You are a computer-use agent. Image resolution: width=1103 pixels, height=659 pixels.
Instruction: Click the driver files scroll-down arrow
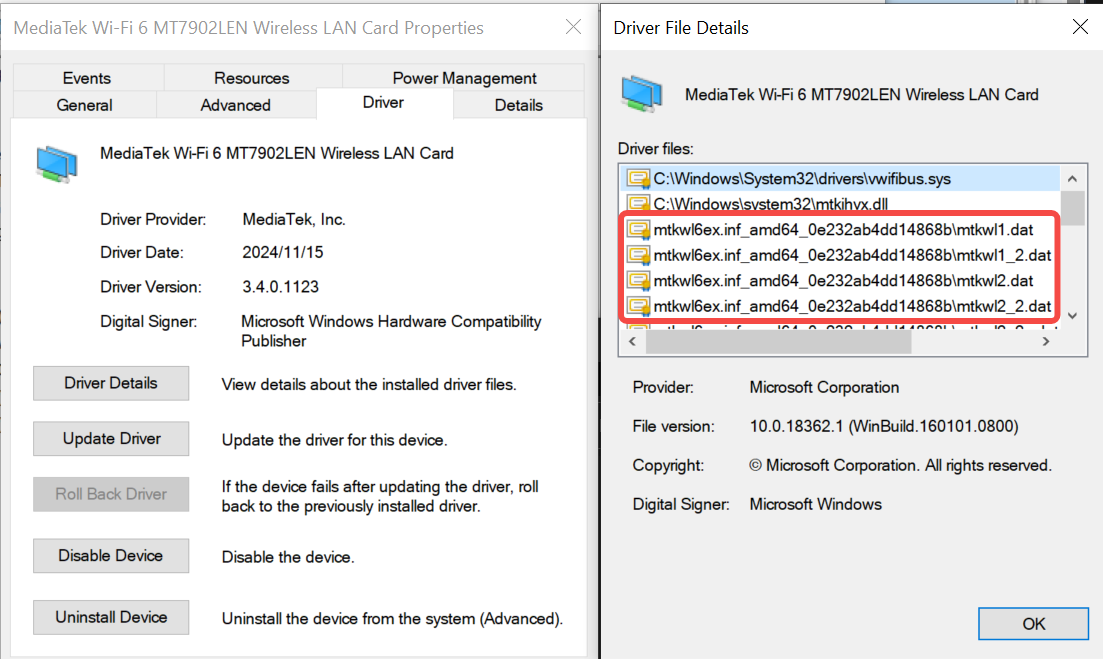click(1072, 316)
